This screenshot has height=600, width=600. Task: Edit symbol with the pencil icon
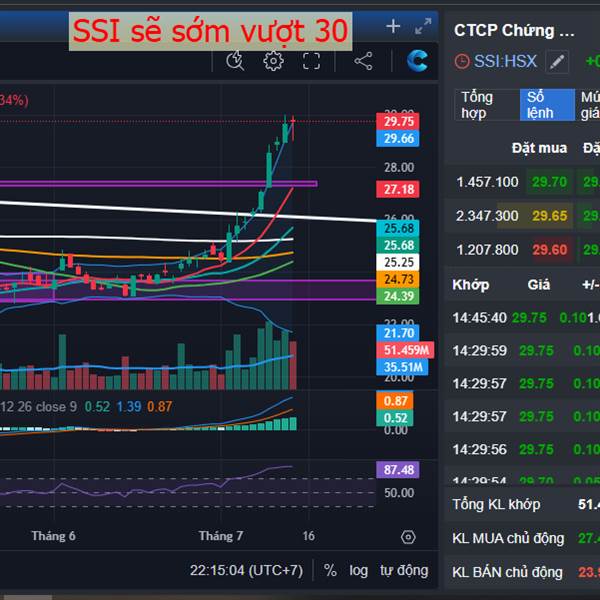click(x=557, y=62)
